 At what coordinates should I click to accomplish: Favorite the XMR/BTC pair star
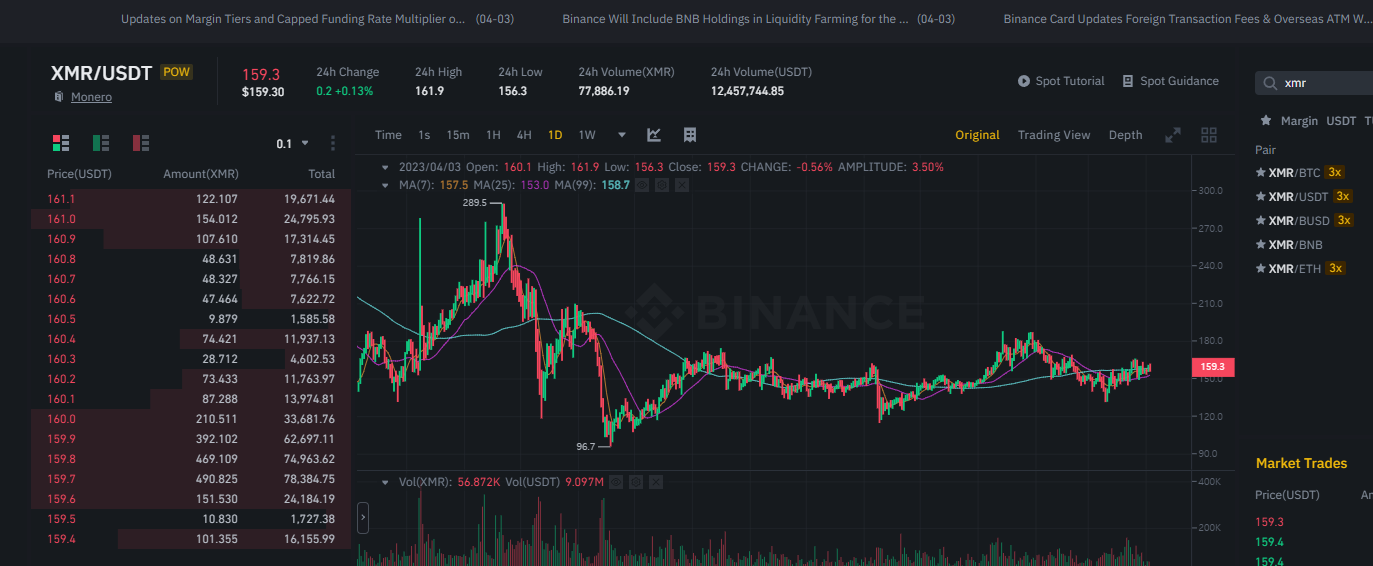pos(1261,172)
